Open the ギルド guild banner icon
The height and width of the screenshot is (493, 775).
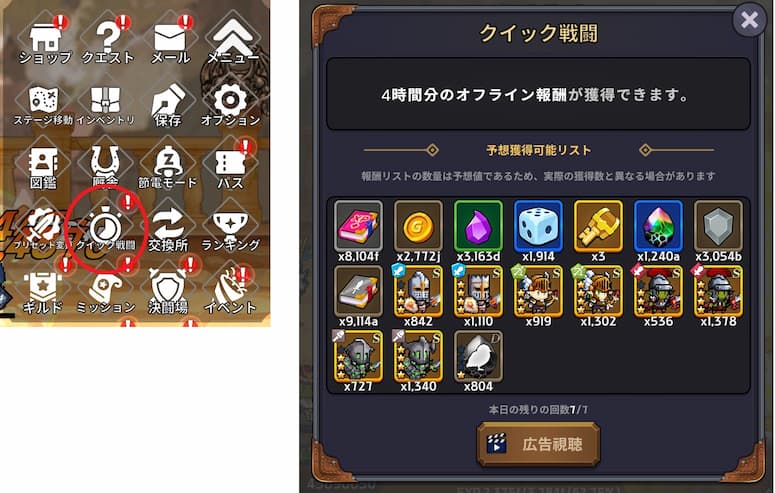tap(43, 293)
